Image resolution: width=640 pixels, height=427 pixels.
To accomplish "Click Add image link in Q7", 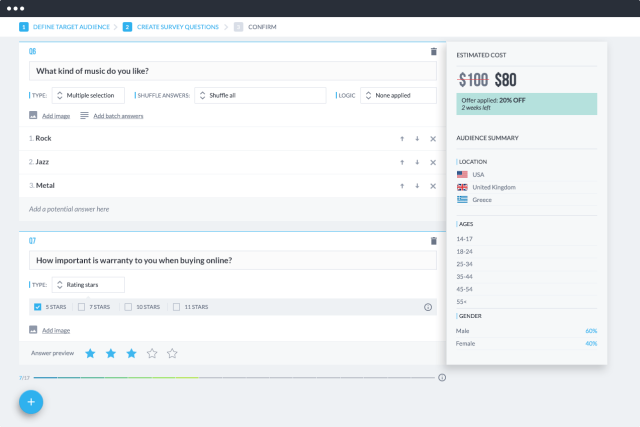I will coord(56,330).
